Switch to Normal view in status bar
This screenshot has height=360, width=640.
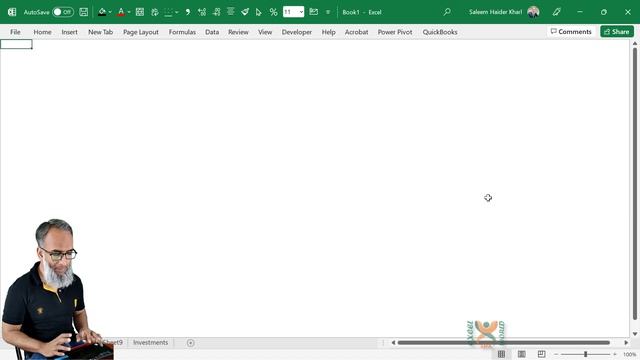pos(501,354)
